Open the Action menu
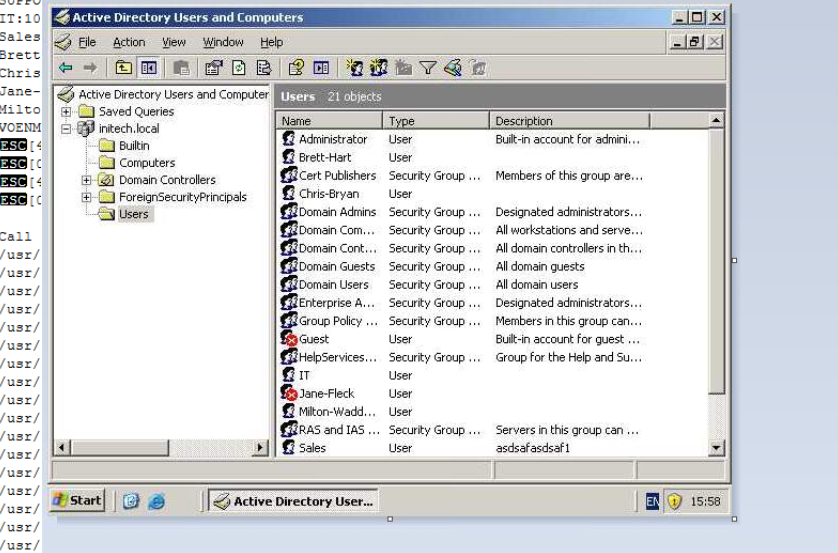 [128, 43]
